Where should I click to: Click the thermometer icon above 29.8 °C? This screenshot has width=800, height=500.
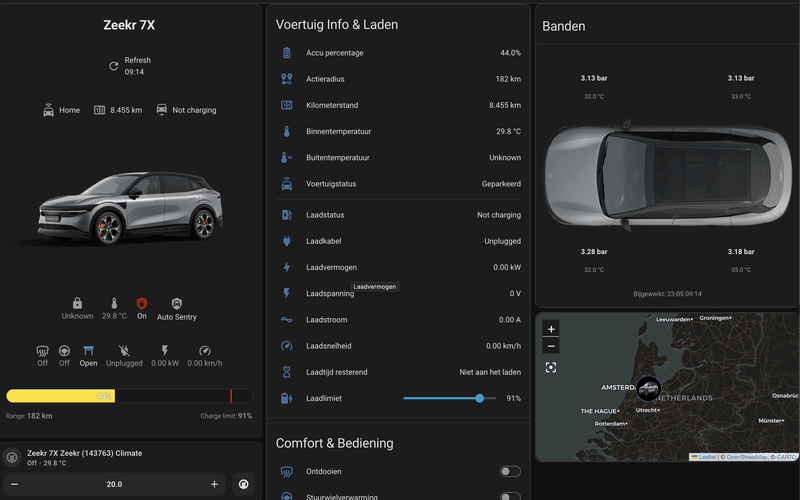[114, 303]
